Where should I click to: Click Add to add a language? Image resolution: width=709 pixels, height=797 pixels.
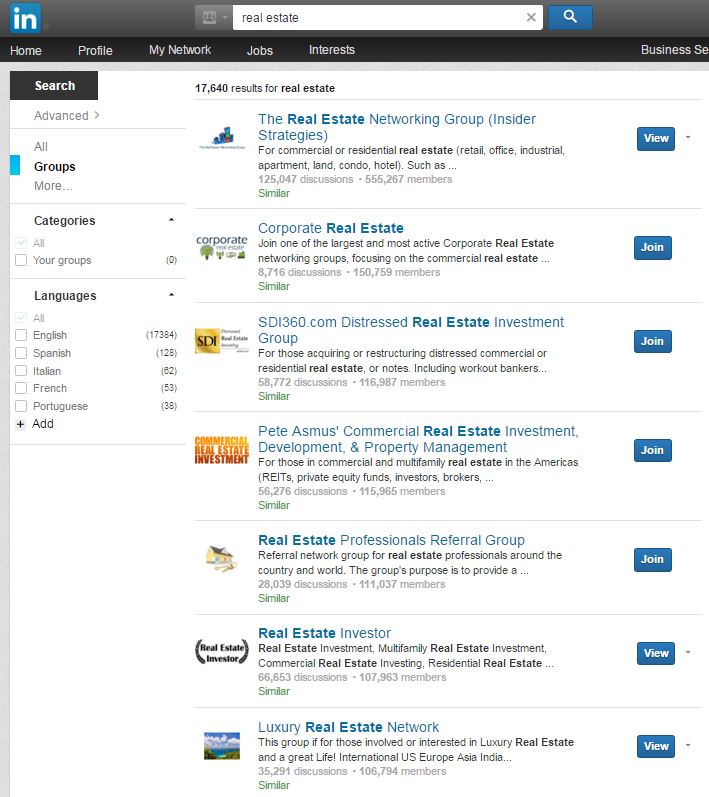point(43,424)
